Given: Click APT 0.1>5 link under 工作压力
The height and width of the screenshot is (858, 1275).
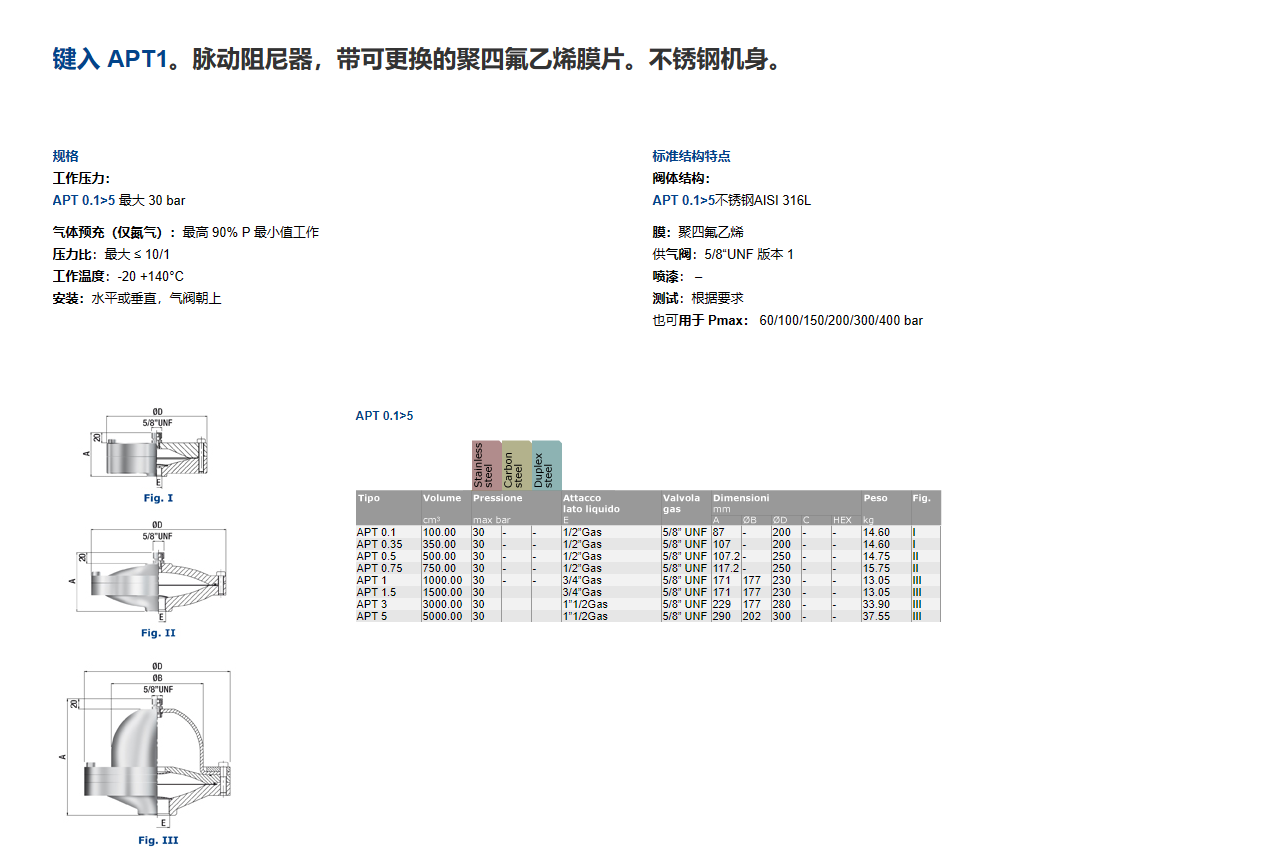Looking at the screenshot, I should click(84, 200).
